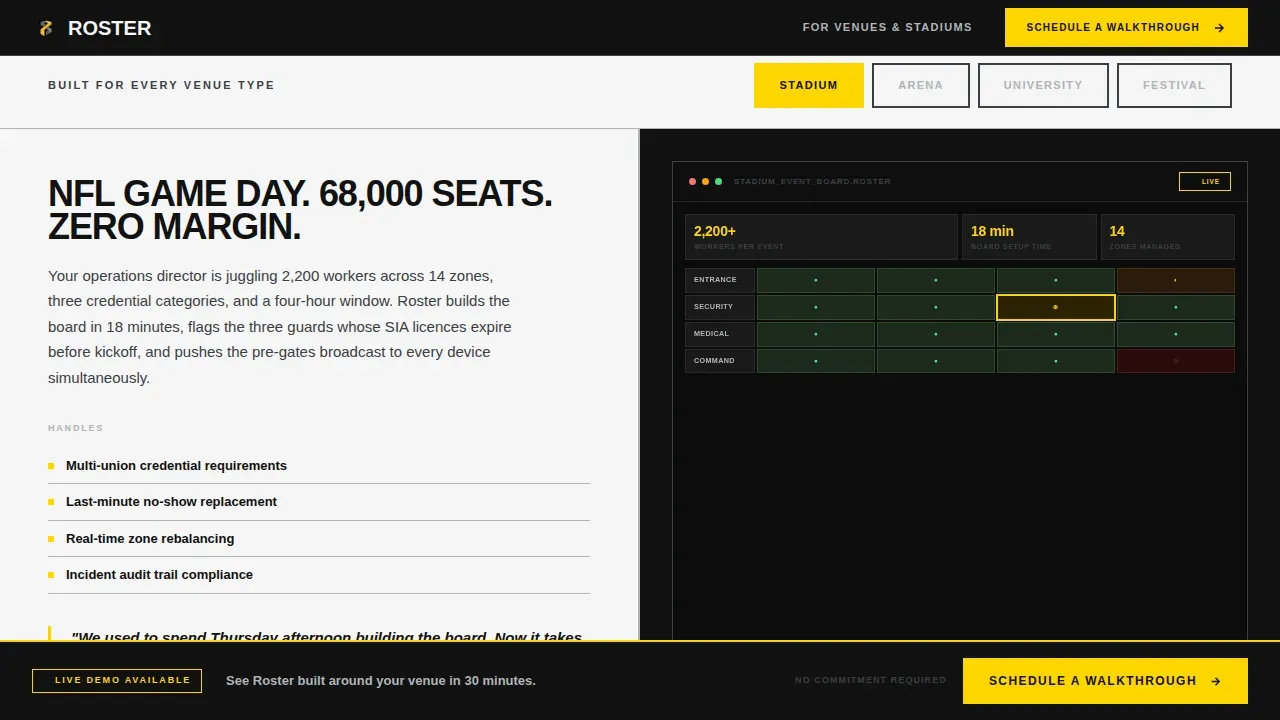The height and width of the screenshot is (720, 1280).
Task: Click the HANDLES section label
Action: click(76, 428)
